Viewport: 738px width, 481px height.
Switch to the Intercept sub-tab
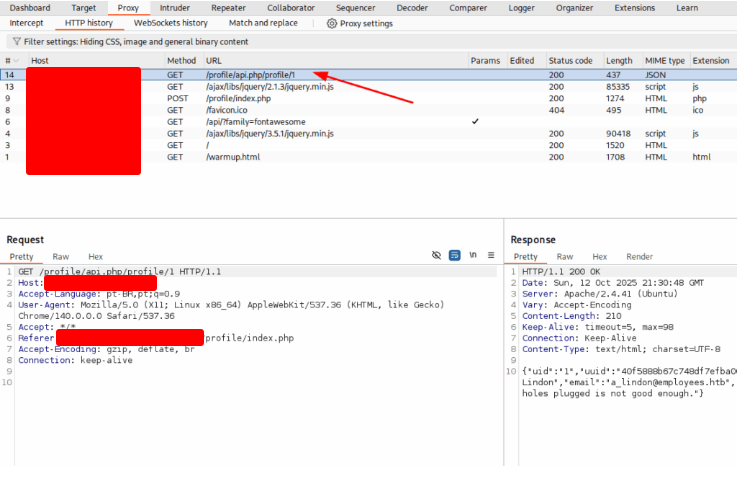[26, 23]
